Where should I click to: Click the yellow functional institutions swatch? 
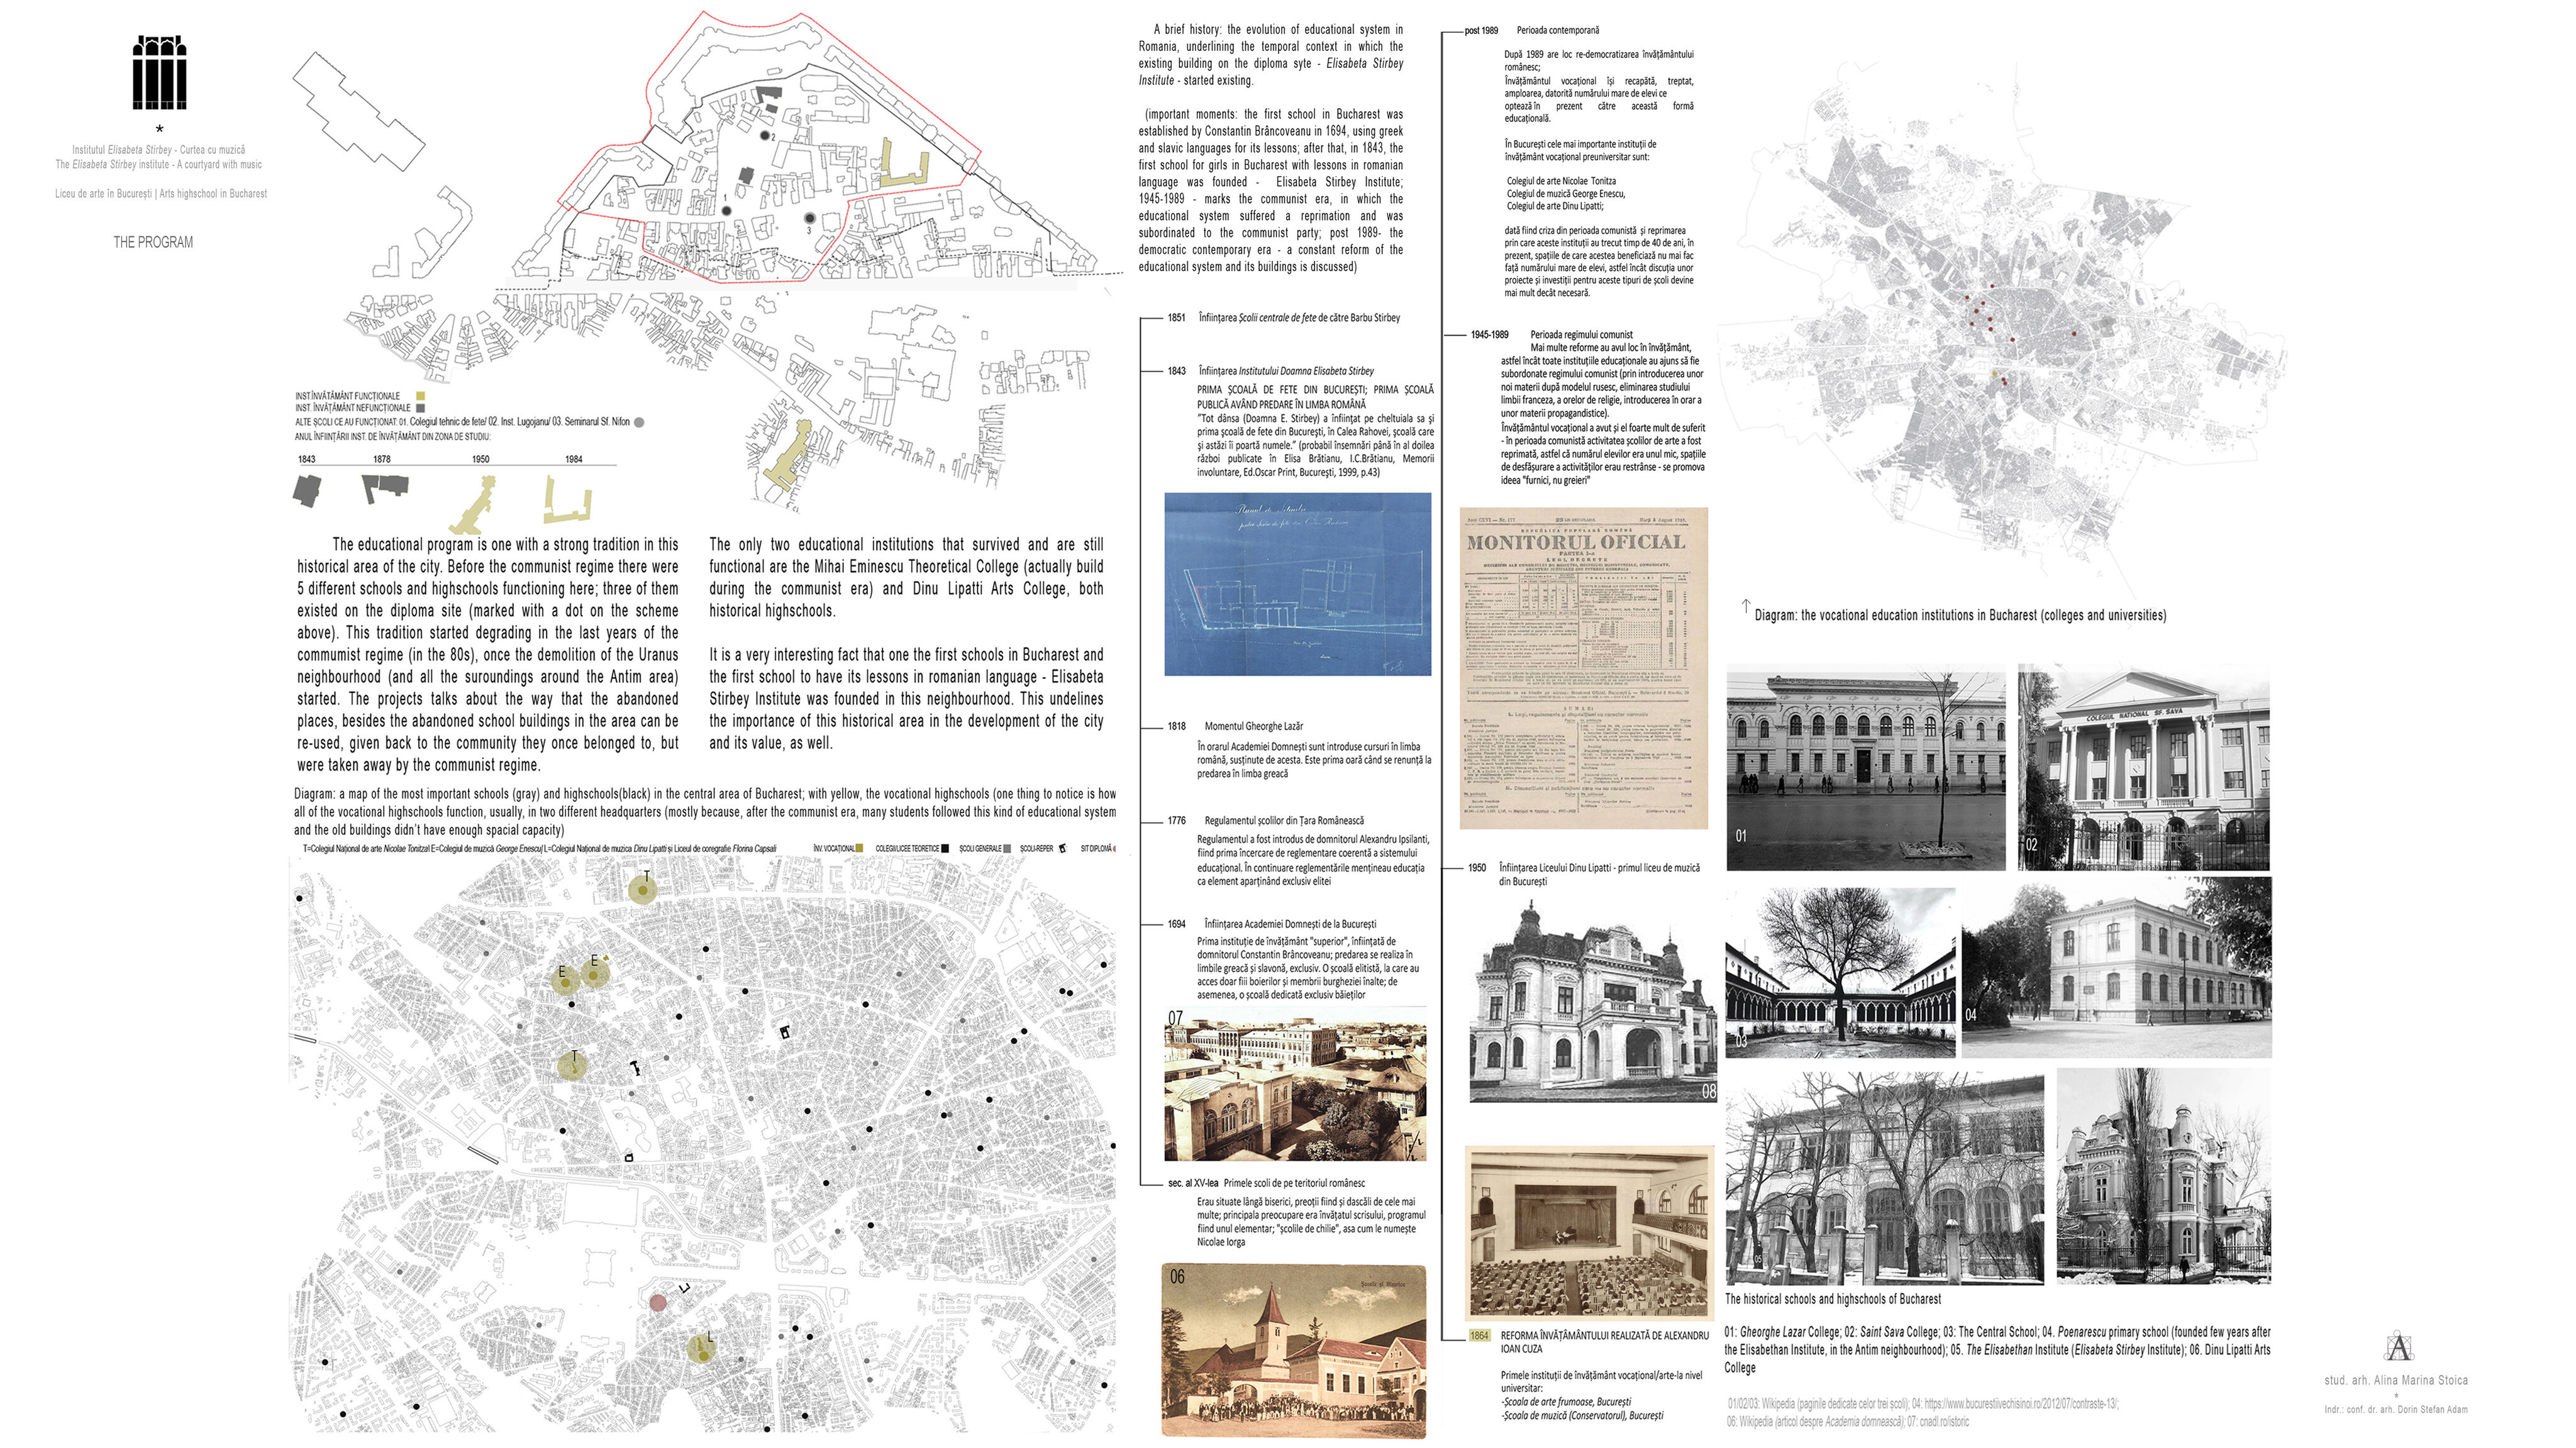pos(421,396)
